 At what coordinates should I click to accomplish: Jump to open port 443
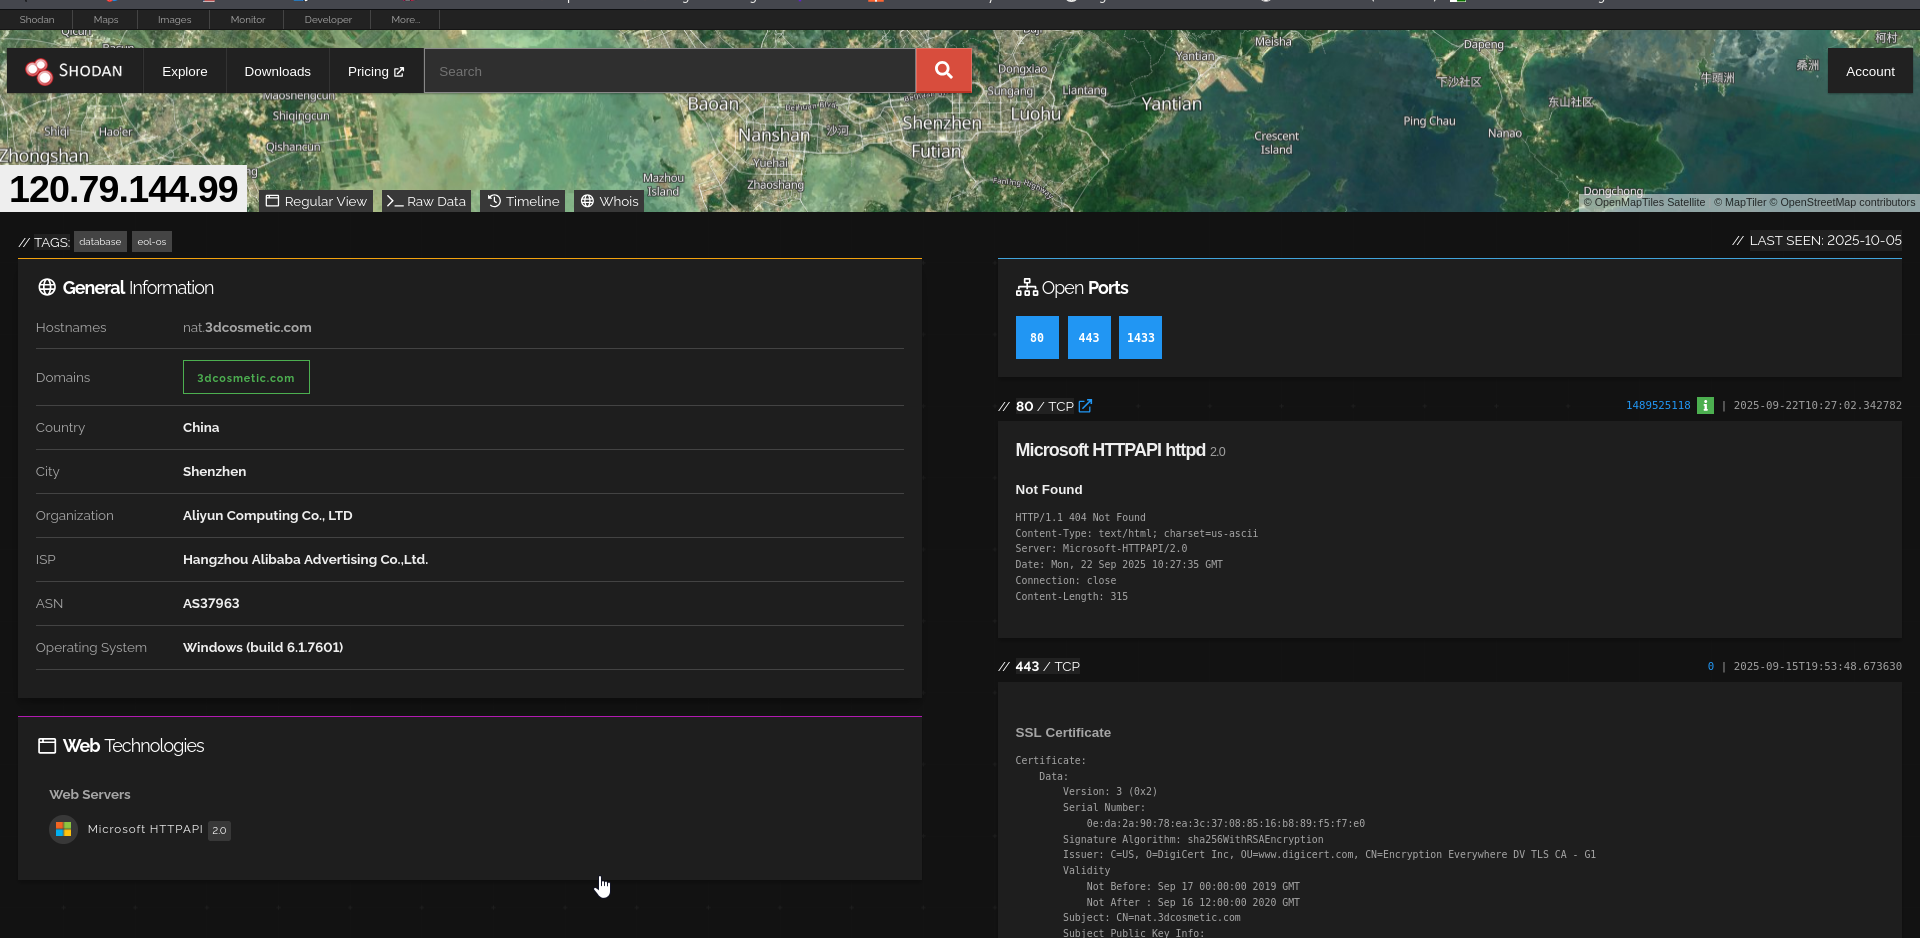pos(1089,338)
